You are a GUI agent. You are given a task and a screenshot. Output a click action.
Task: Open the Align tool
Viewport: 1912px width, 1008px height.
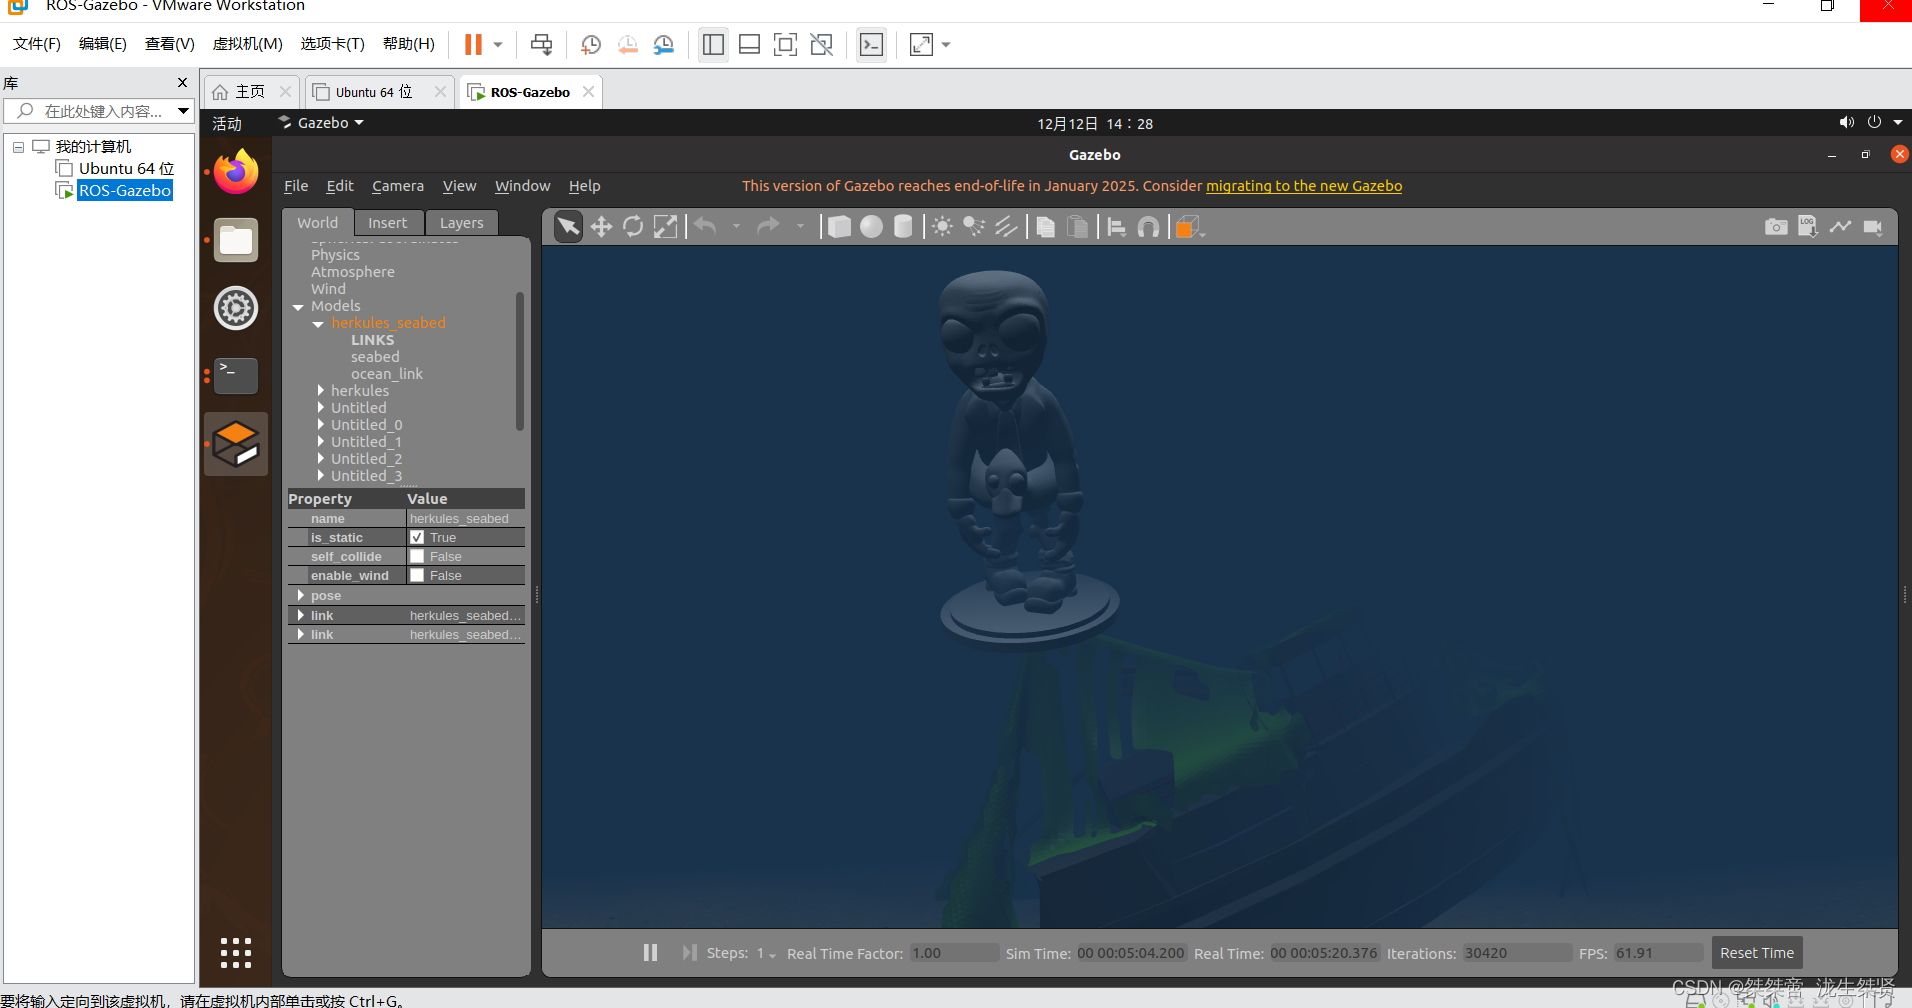(x=1117, y=227)
